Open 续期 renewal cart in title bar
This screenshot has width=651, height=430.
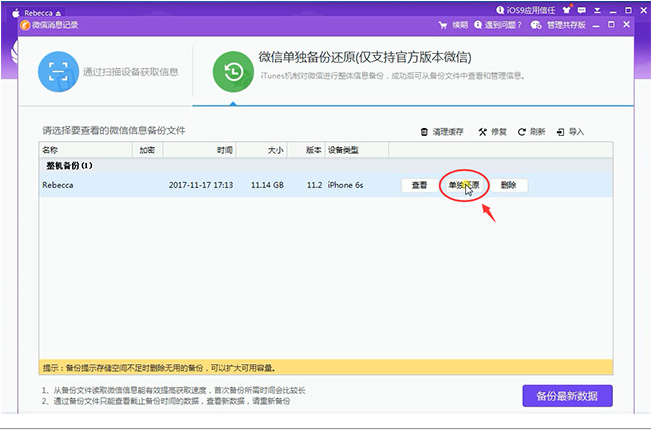[x=454, y=24]
